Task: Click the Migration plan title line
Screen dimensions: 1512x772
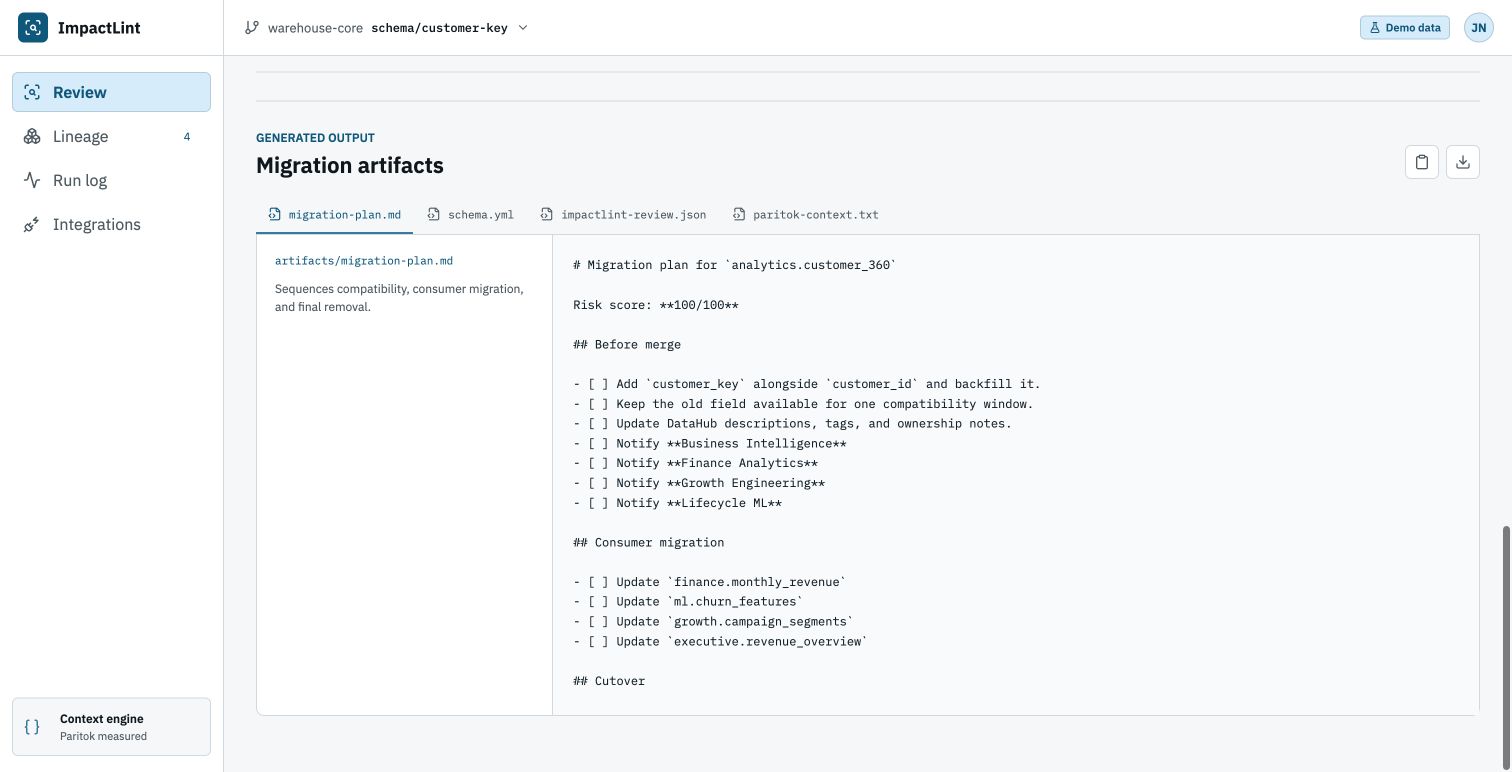Action: [x=735, y=265]
